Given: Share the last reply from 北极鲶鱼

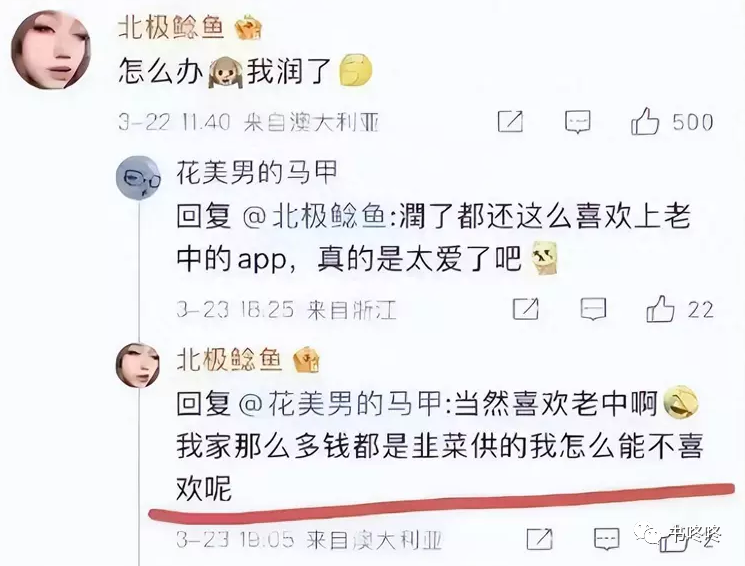Looking at the screenshot, I should click(540, 539).
